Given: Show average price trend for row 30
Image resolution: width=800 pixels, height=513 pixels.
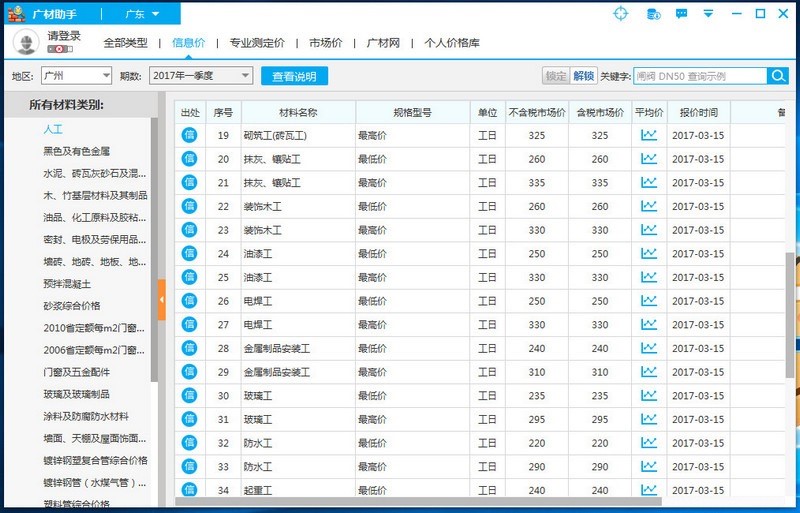Looking at the screenshot, I should [649, 396].
